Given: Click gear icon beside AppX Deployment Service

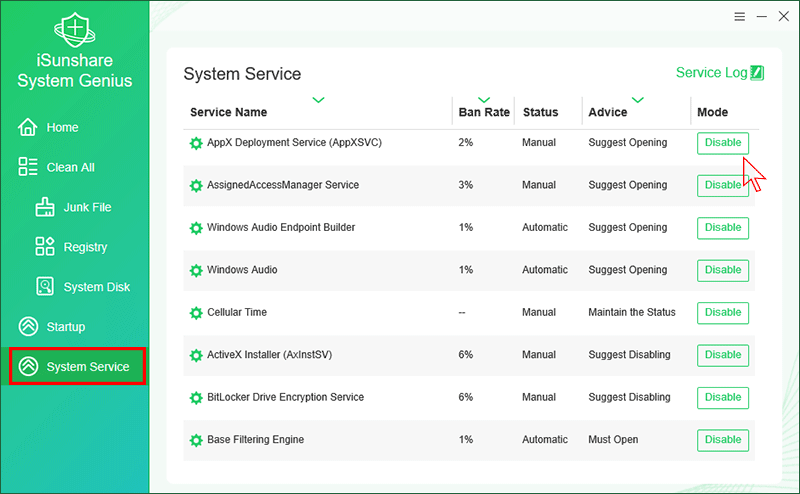Looking at the screenshot, I should [196, 143].
